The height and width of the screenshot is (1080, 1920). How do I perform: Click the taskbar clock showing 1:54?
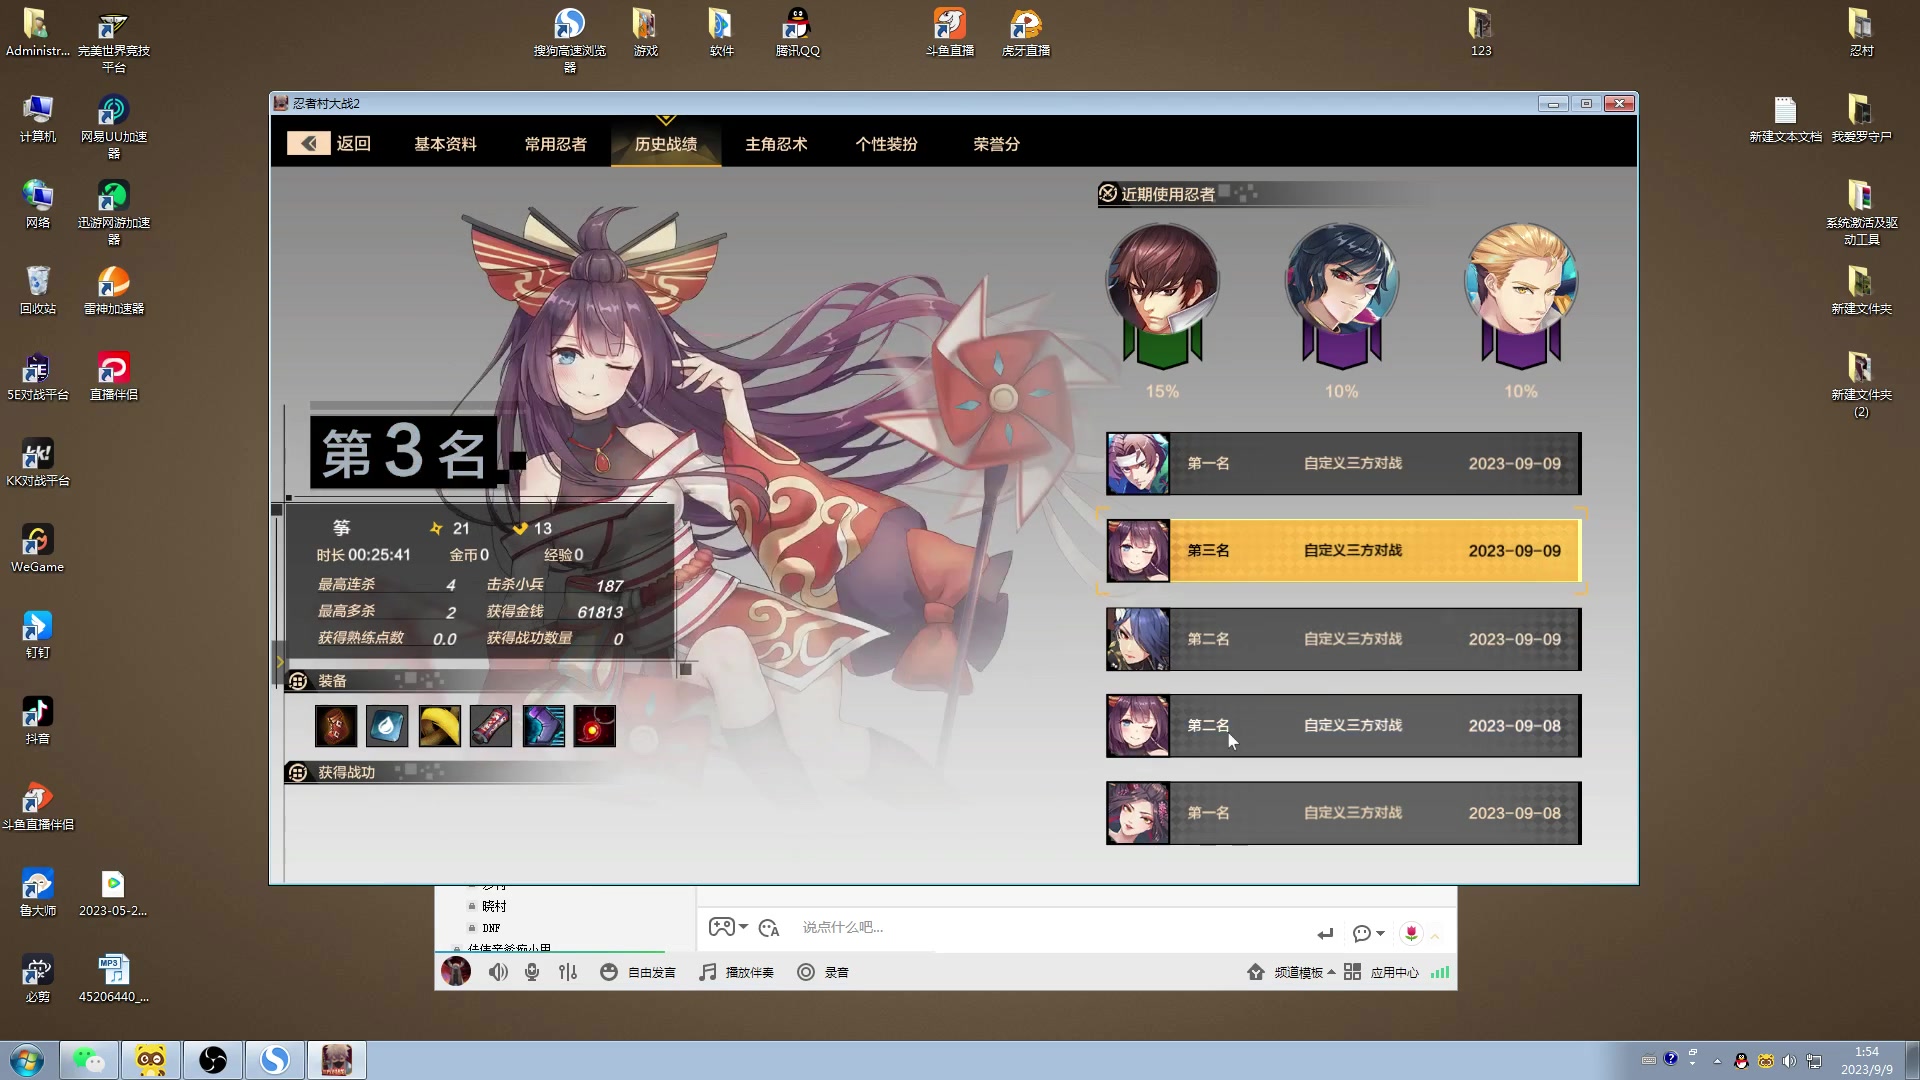[1866, 1060]
